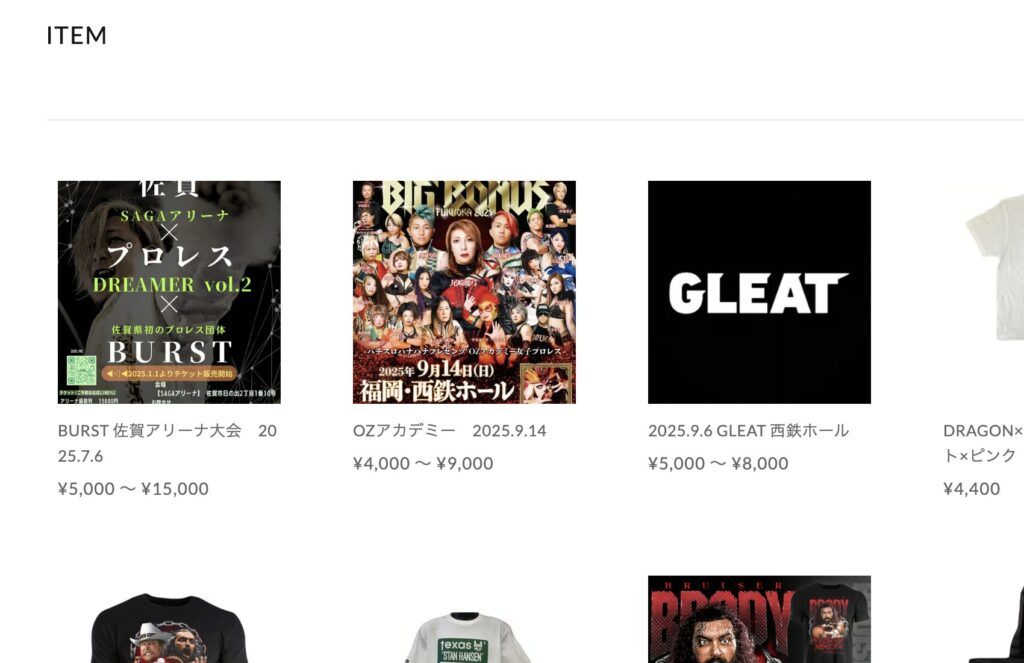The image size is (1024, 663).
Task: Select the ¥4,000 〜 ¥9,000 price text
Action: click(x=423, y=463)
